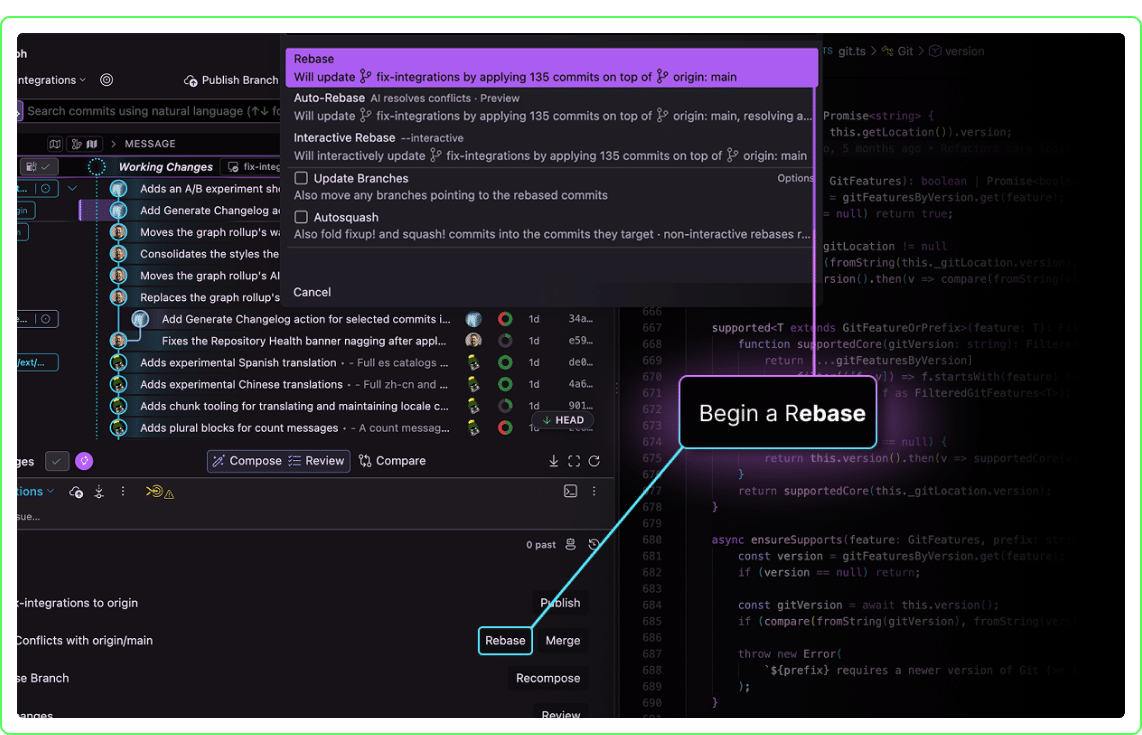Viewport: 1142px width, 735px height.
Task: Click changes ring in the 4a6... row
Action: [505, 384]
